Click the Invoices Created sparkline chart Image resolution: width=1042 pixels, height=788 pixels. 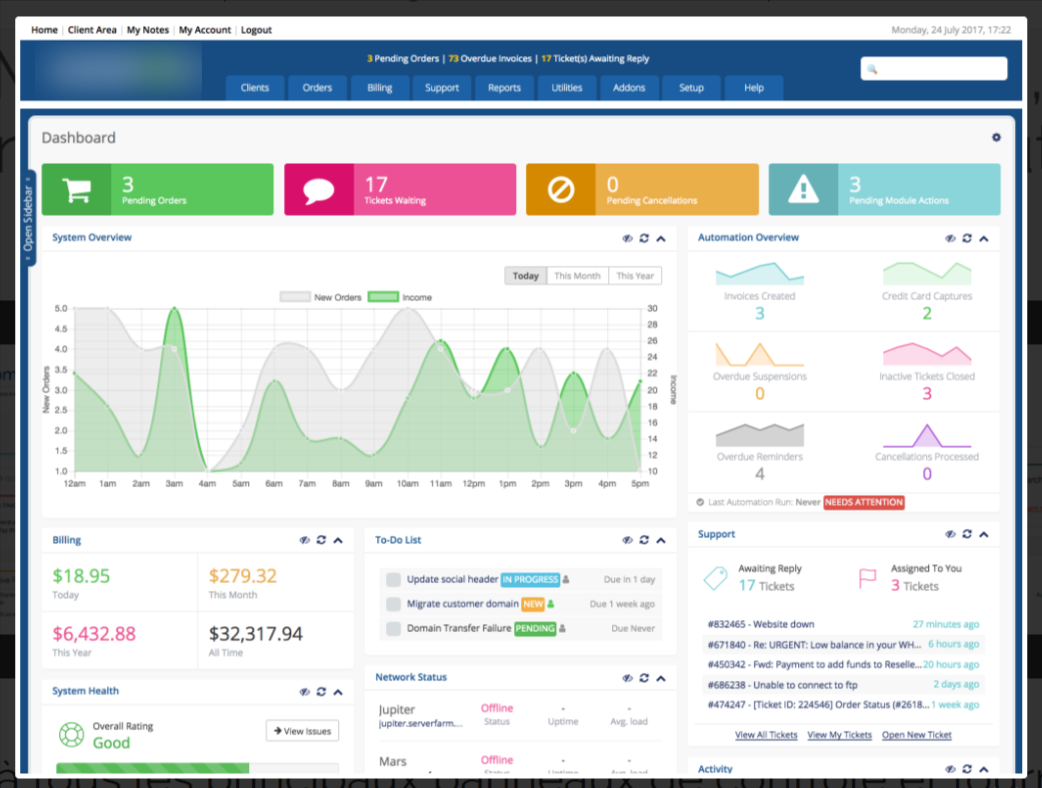click(760, 274)
